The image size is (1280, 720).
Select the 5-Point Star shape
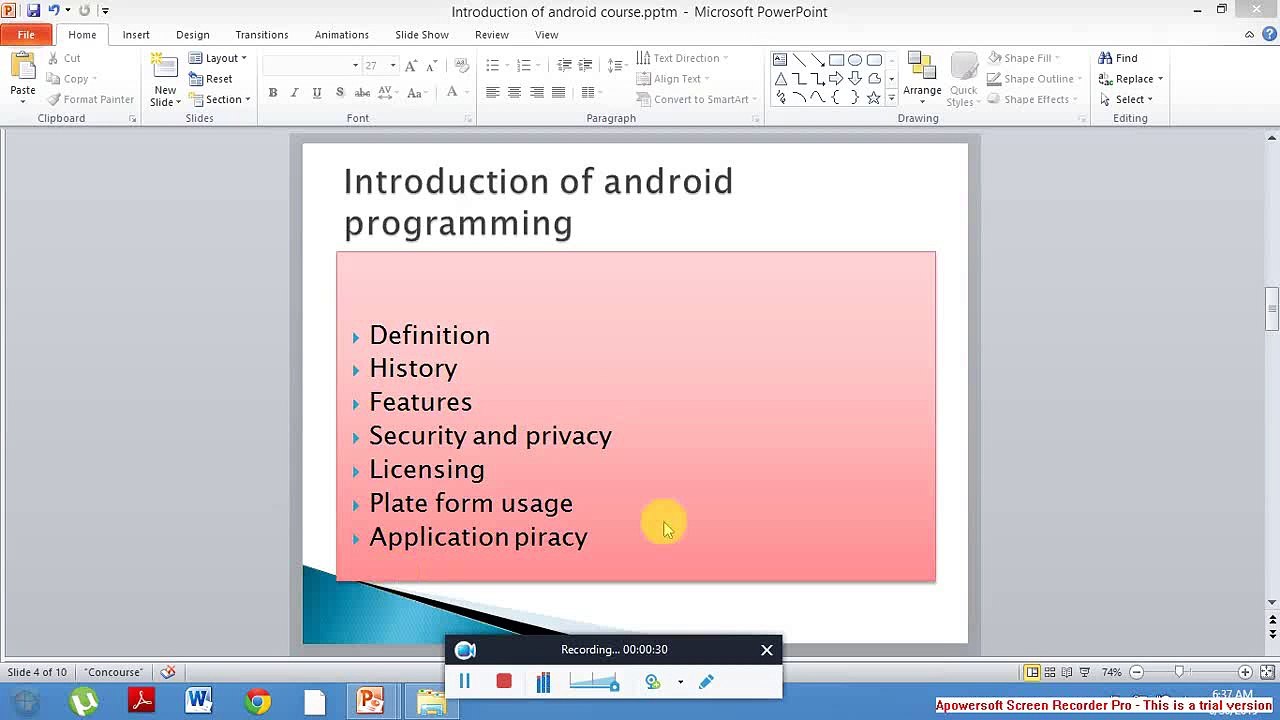874,98
